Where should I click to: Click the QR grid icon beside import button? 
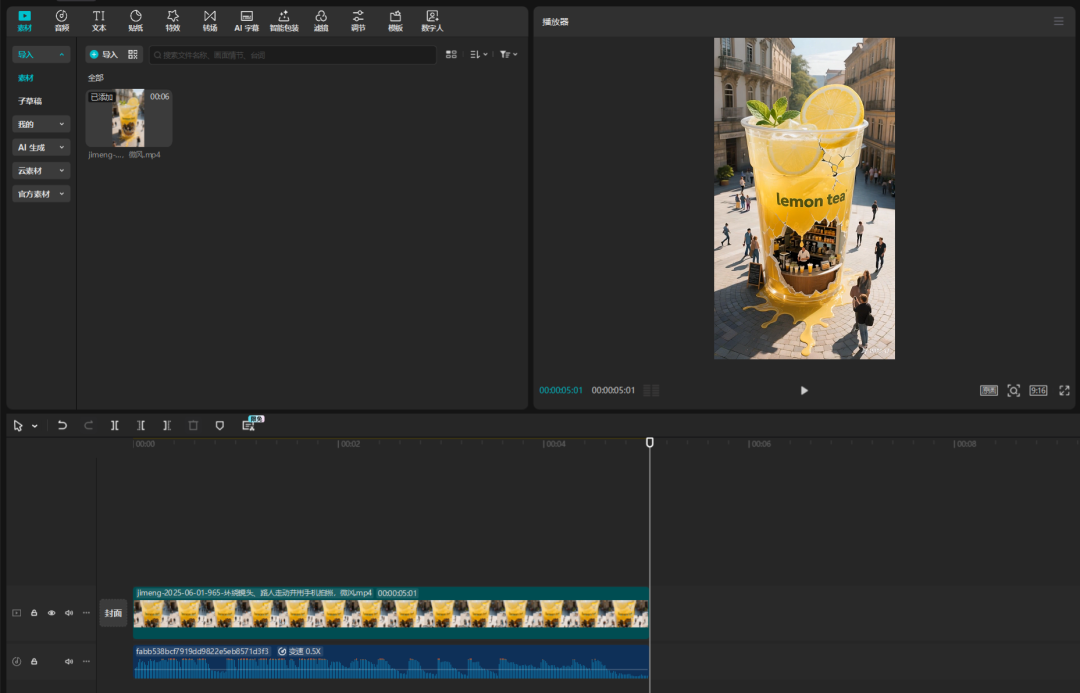click(133, 54)
